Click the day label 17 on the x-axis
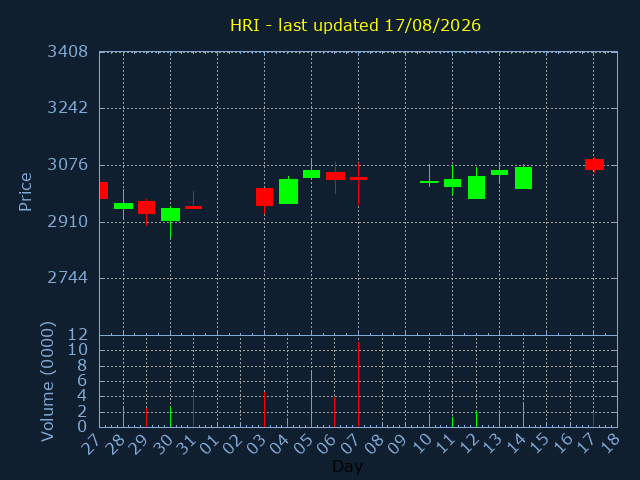Image resolution: width=640 pixels, height=480 pixels. [x=584, y=443]
